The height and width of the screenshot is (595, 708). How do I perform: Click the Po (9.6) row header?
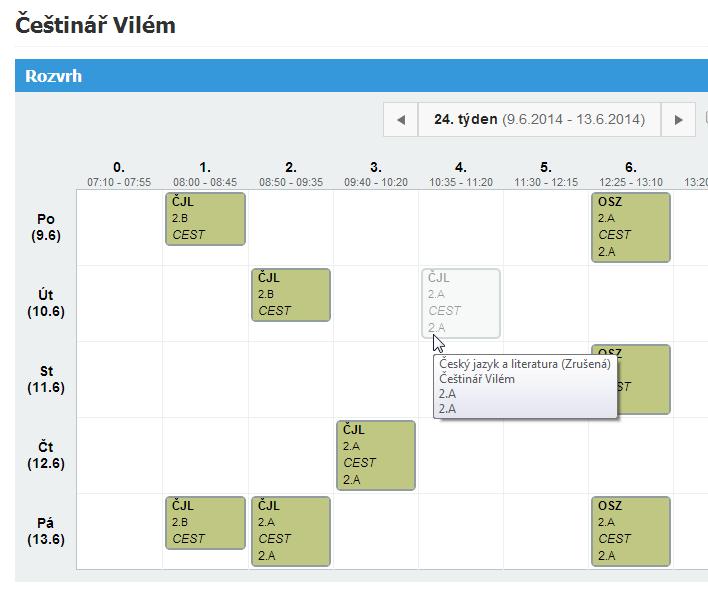46,227
